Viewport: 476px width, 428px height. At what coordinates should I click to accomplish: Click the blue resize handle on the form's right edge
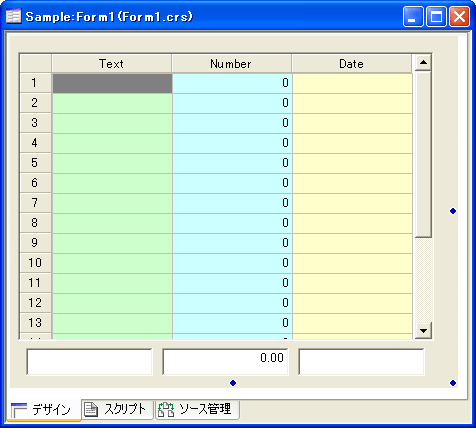click(453, 211)
